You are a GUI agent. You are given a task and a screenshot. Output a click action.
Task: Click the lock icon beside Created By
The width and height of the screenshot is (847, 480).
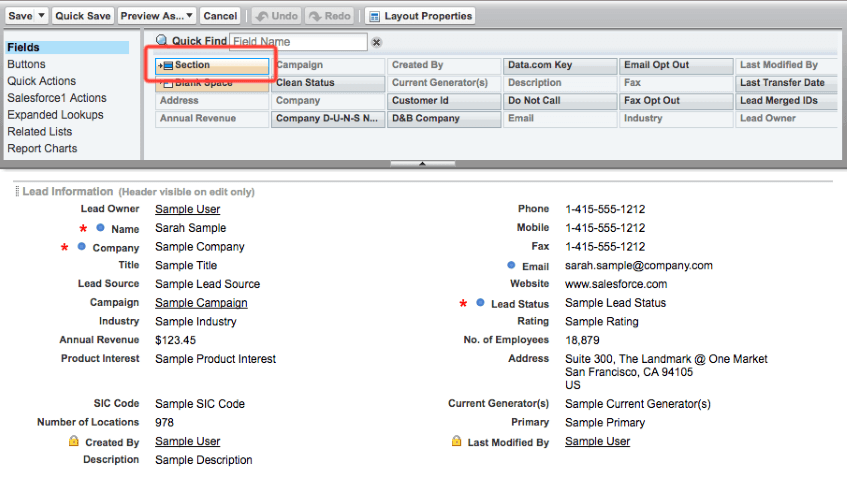(x=73, y=441)
